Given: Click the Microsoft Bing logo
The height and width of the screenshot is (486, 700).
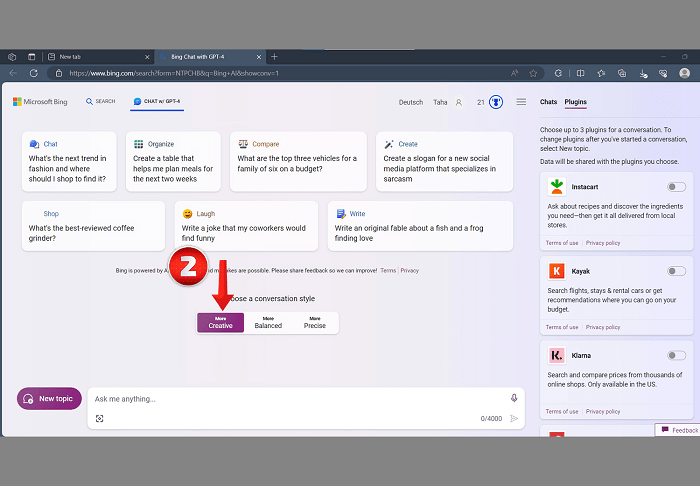Looking at the screenshot, I should click(40, 102).
